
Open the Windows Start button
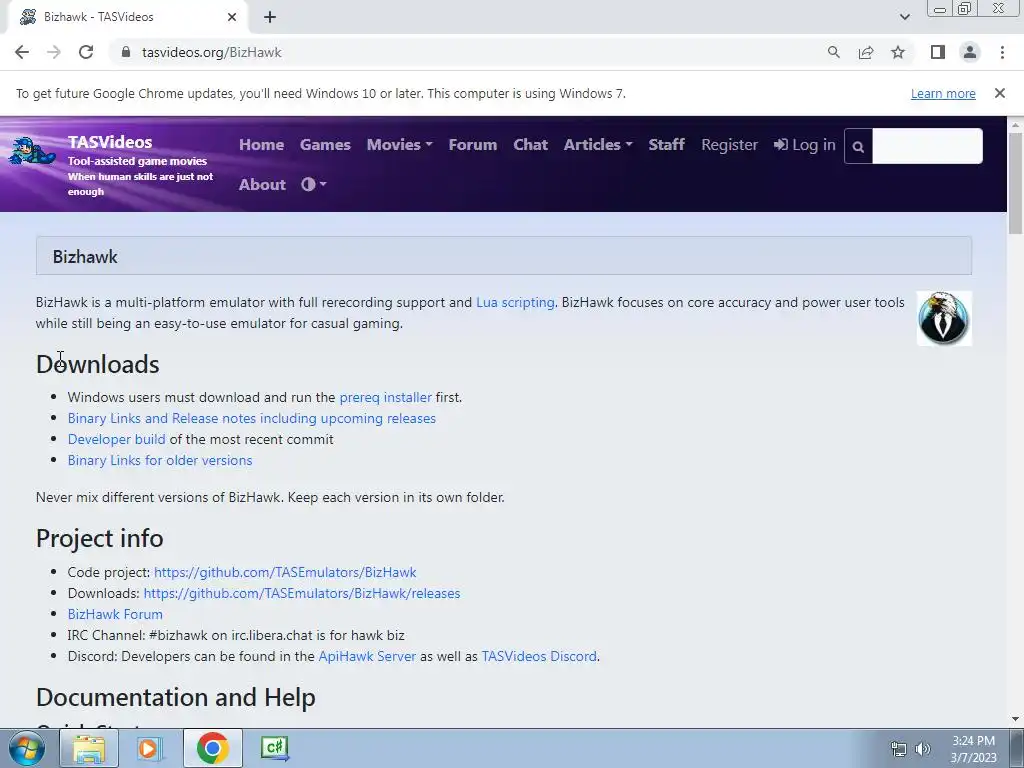(27, 748)
